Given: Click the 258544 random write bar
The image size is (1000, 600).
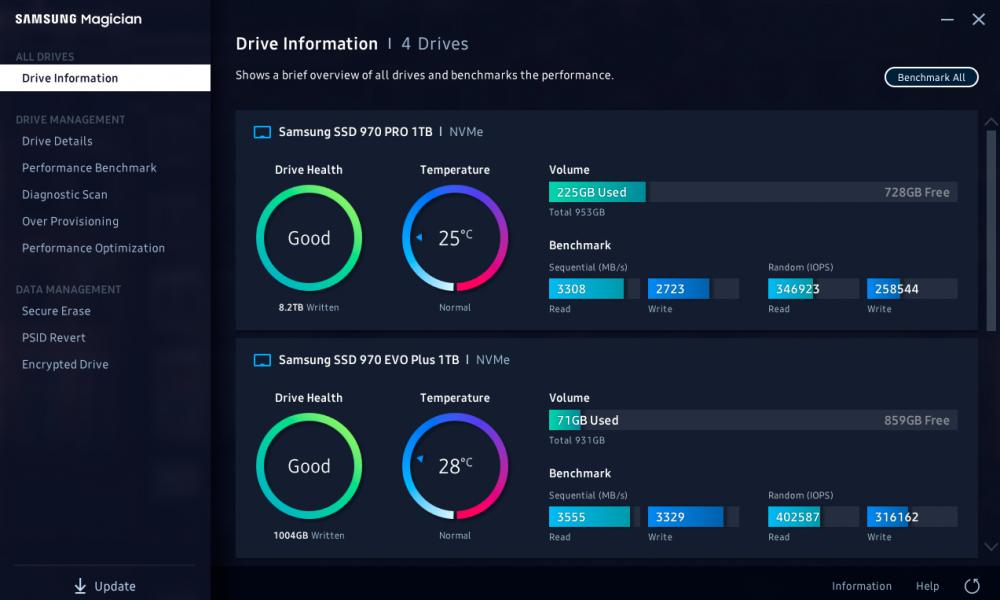Looking at the screenshot, I should click(912, 289).
